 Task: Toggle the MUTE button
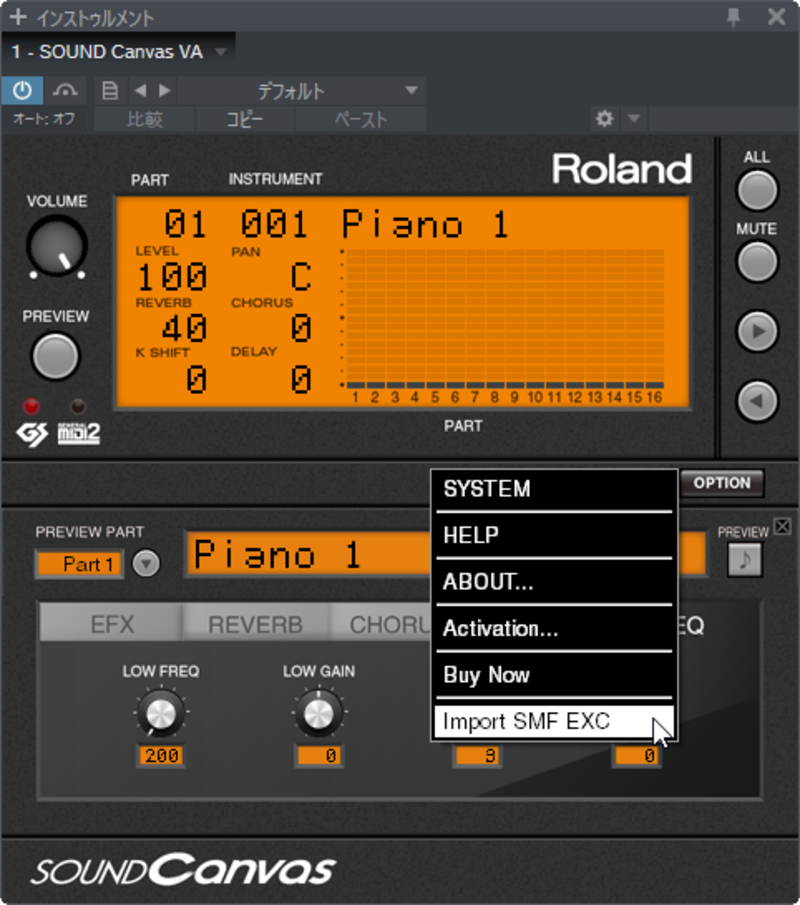[x=757, y=261]
